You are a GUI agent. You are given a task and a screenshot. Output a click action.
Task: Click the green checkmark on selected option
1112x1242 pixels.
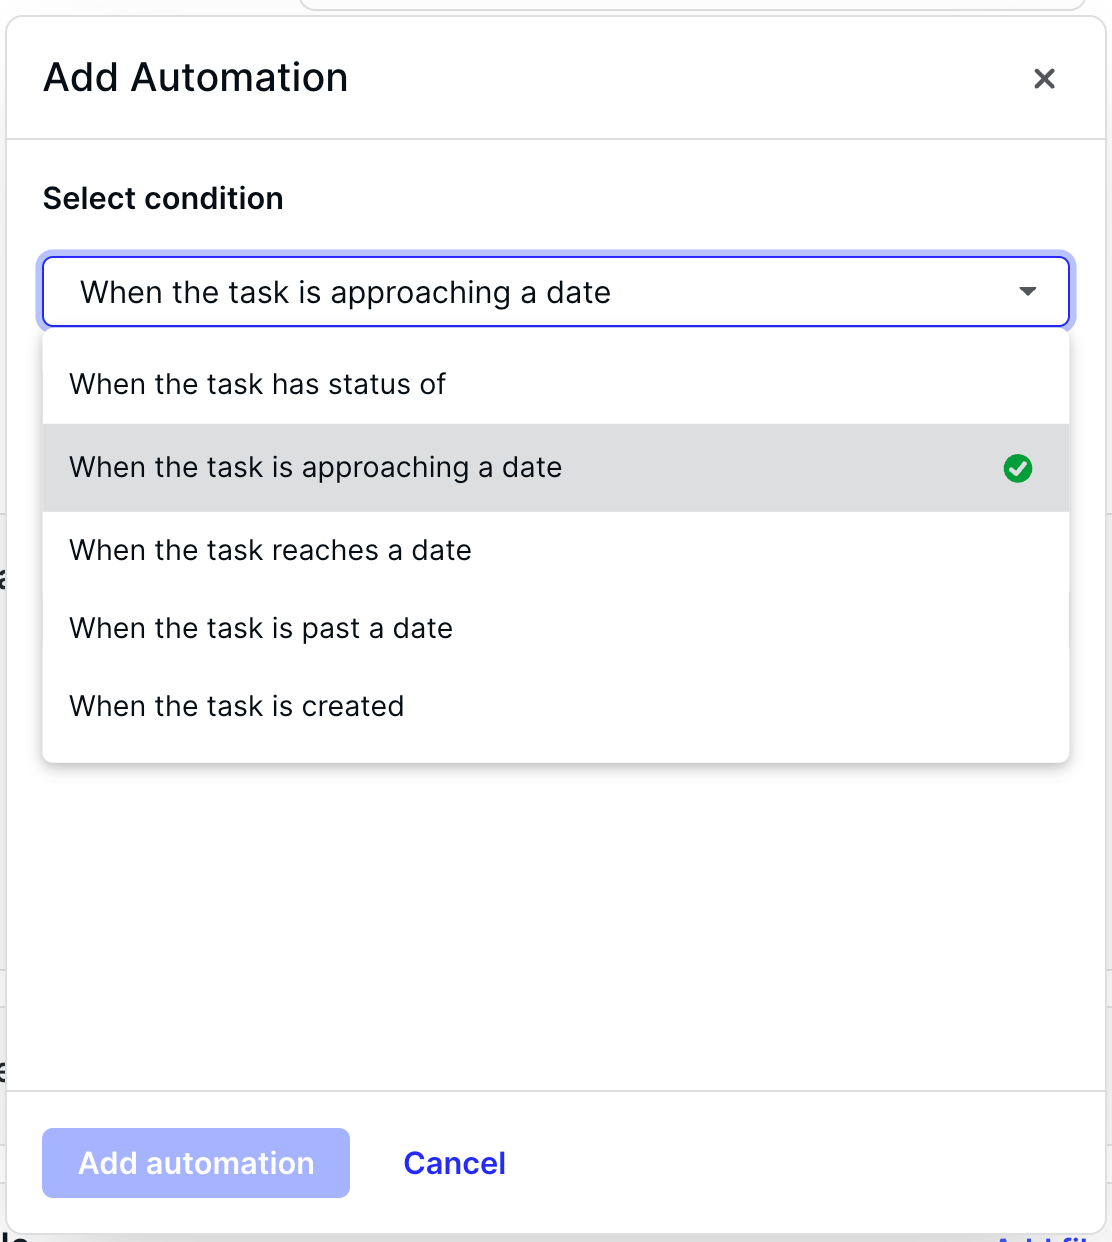[1018, 468]
